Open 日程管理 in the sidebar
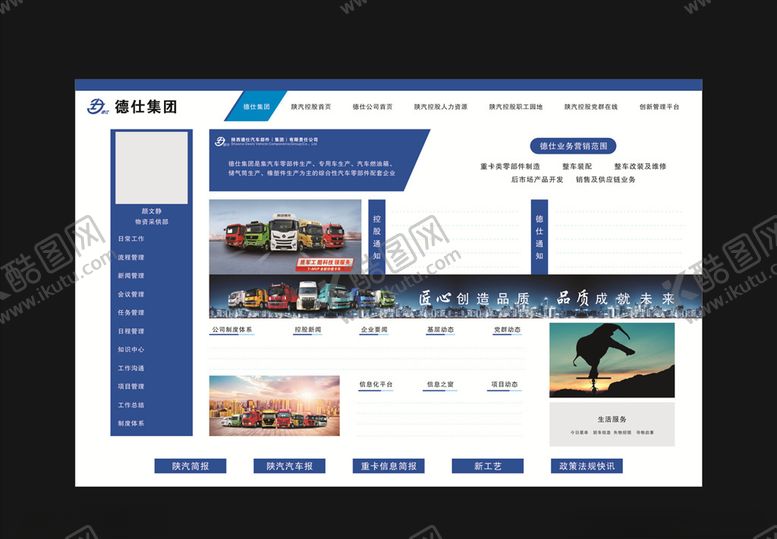The width and height of the screenshot is (777, 539). click(131, 331)
